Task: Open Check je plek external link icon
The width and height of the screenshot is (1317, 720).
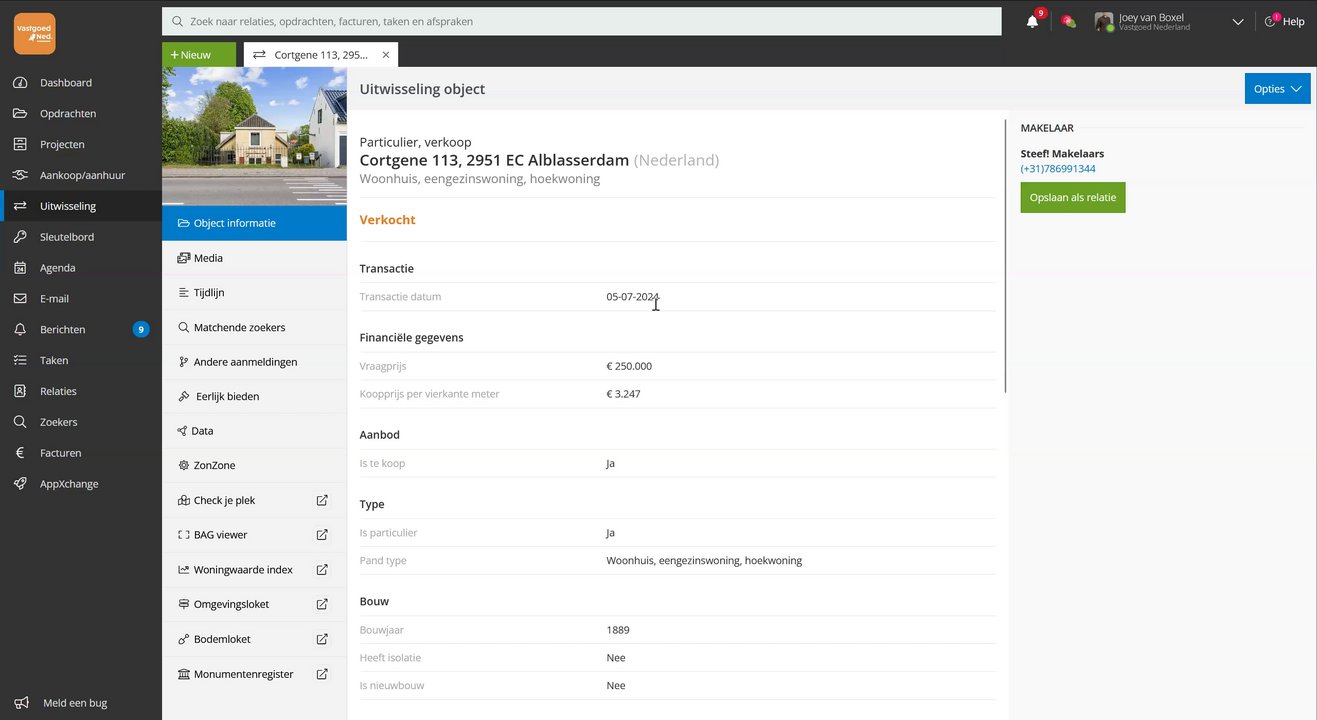Action: click(322, 500)
